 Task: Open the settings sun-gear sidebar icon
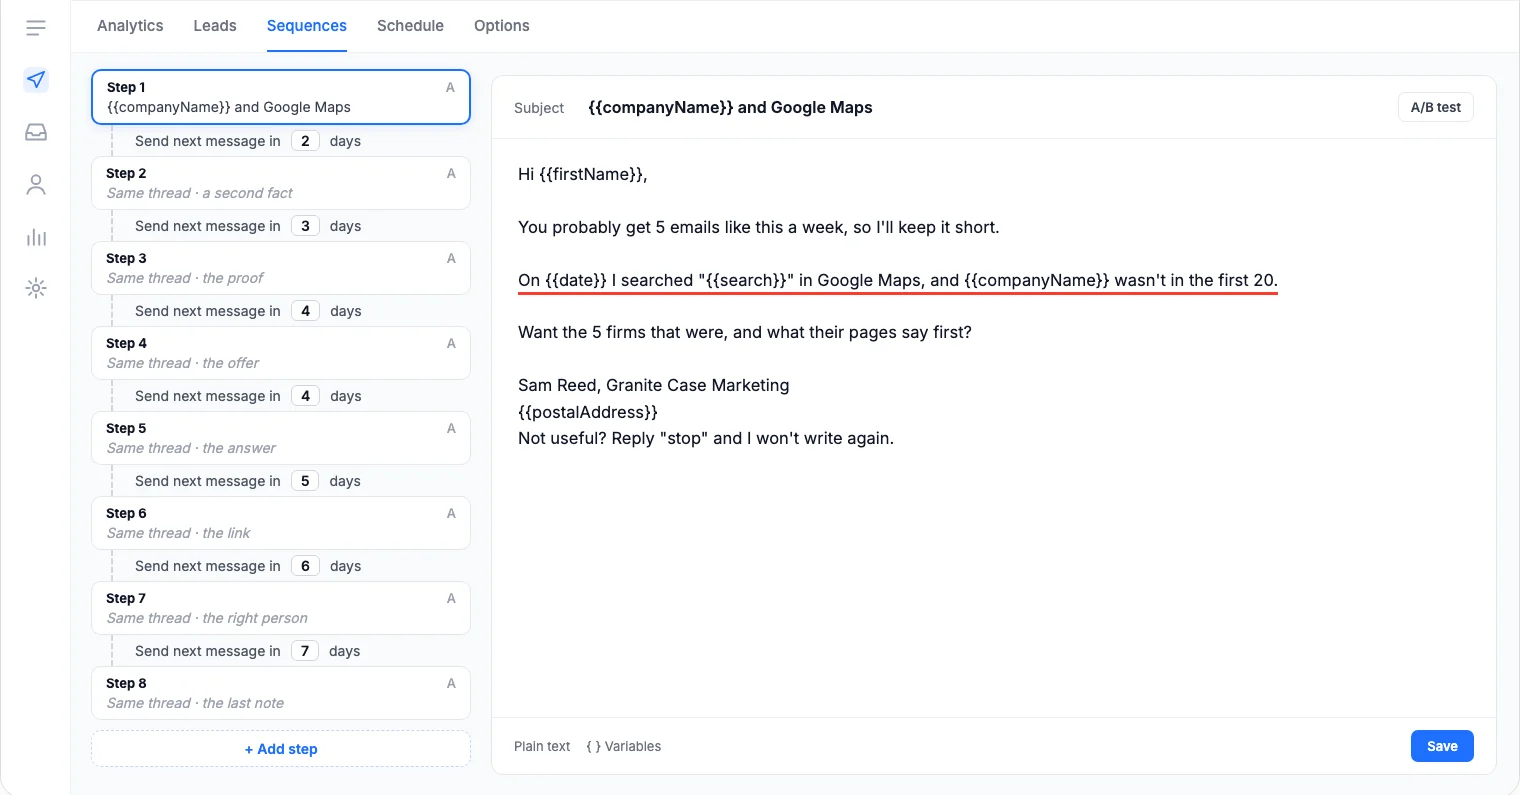36,289
